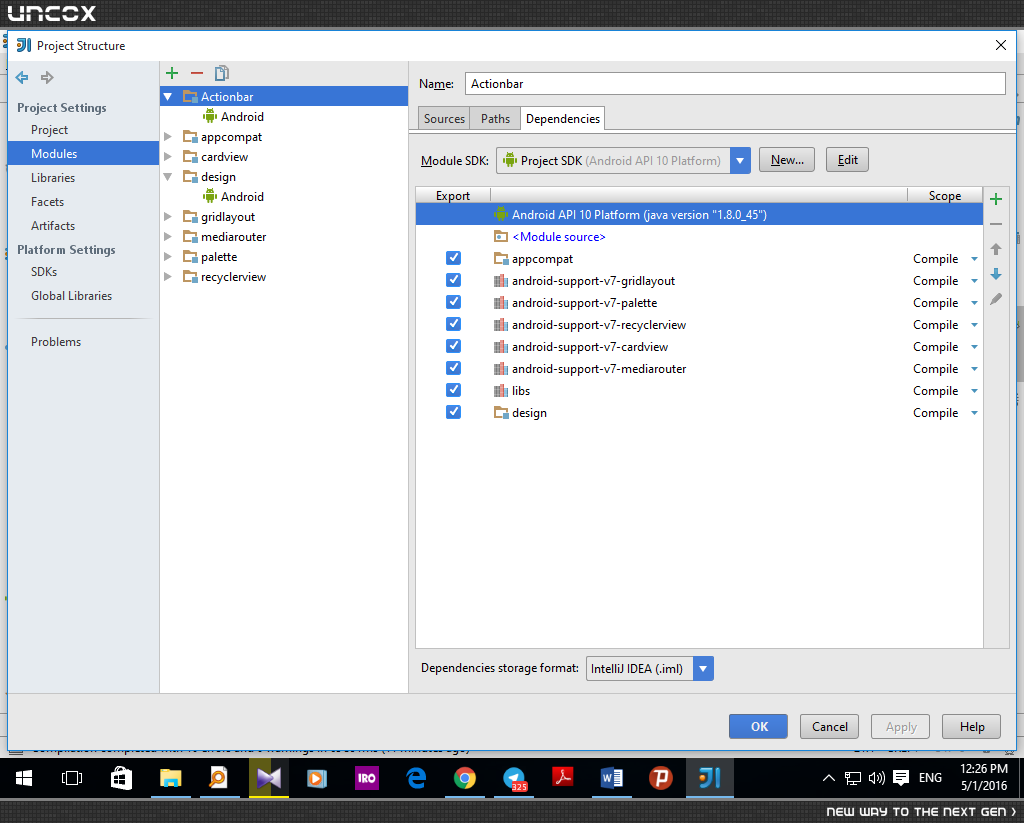This screenshot has width=1024, height=823.
Task: Remove selected module with minus icon
Action: [x=197, y=73]
